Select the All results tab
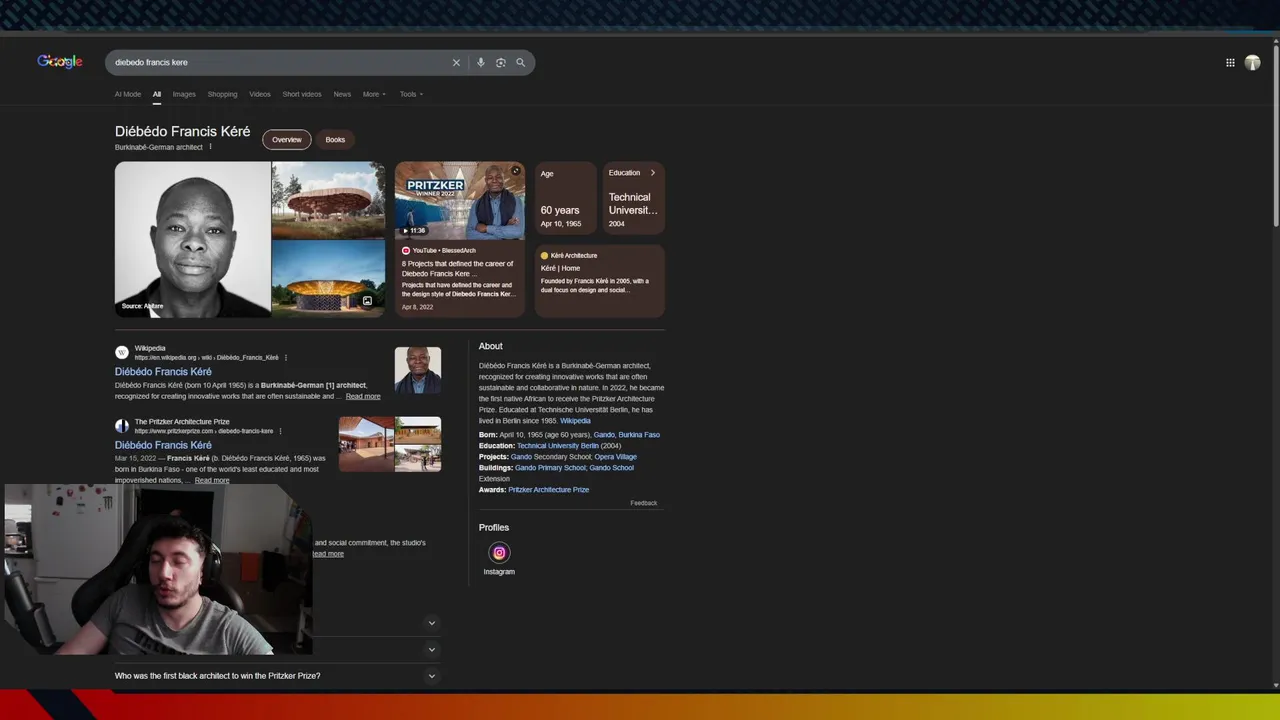The width and height of the screenshot is (1280, 720). coord(157,94)
